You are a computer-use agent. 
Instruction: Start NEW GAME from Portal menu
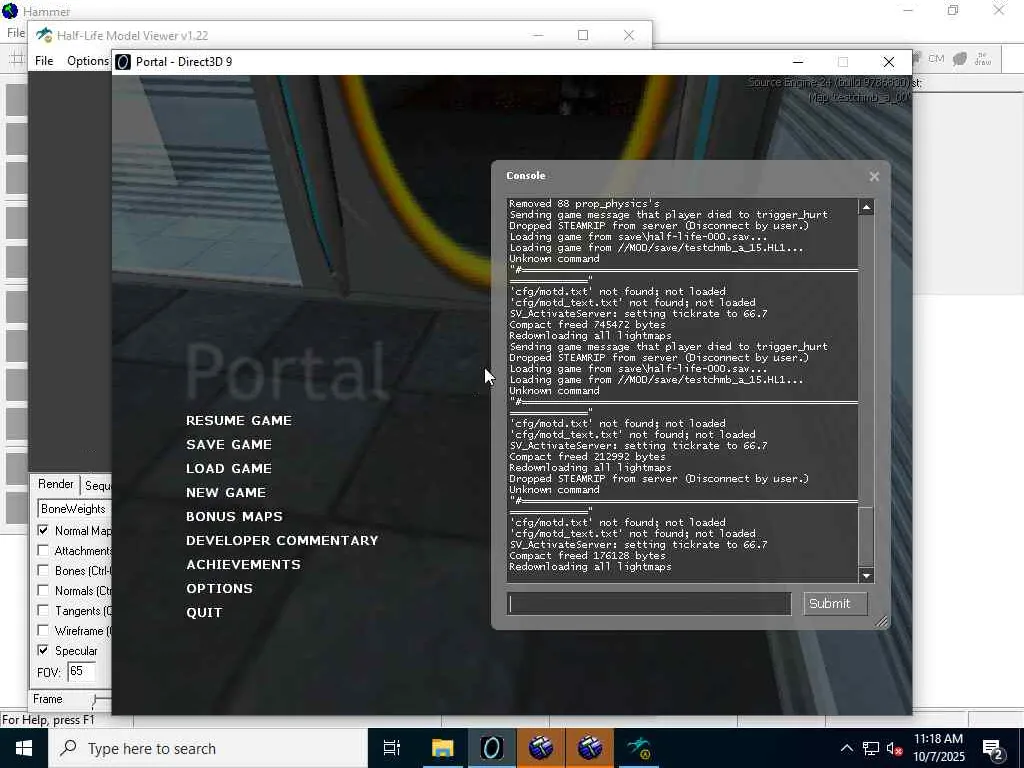226,492
